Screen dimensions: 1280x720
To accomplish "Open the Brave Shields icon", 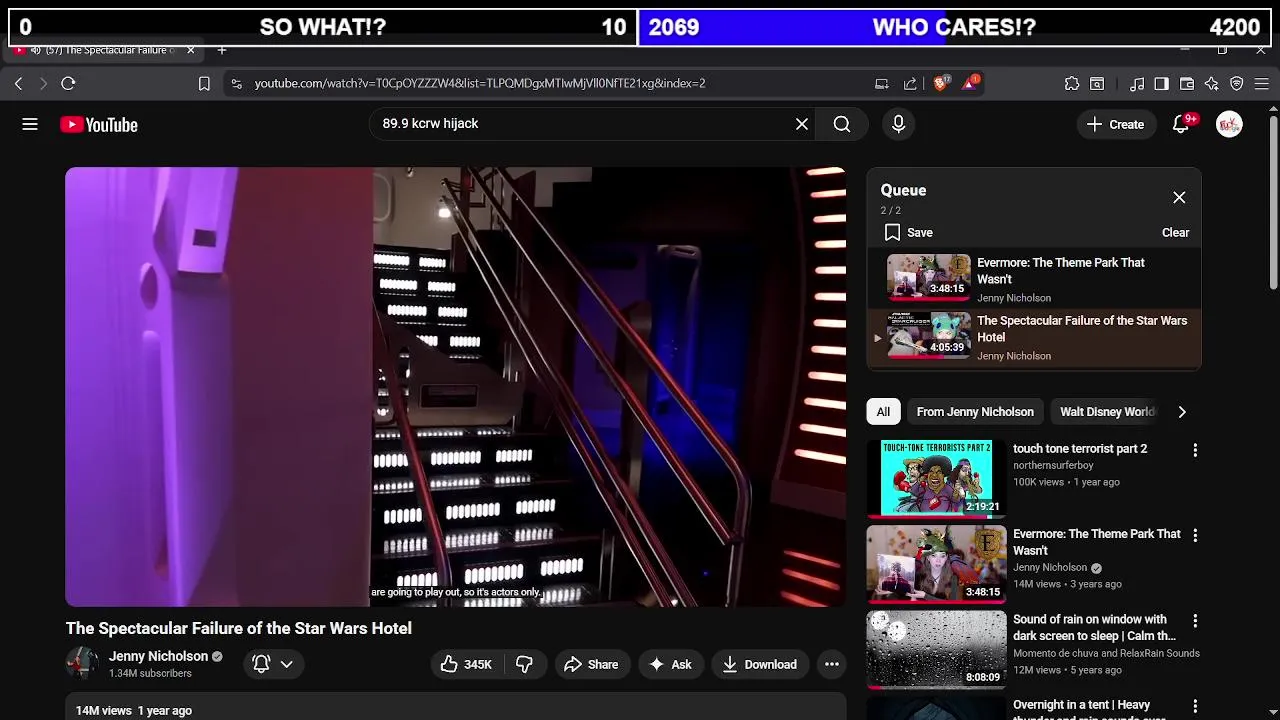I will click(x=940, y=84).
